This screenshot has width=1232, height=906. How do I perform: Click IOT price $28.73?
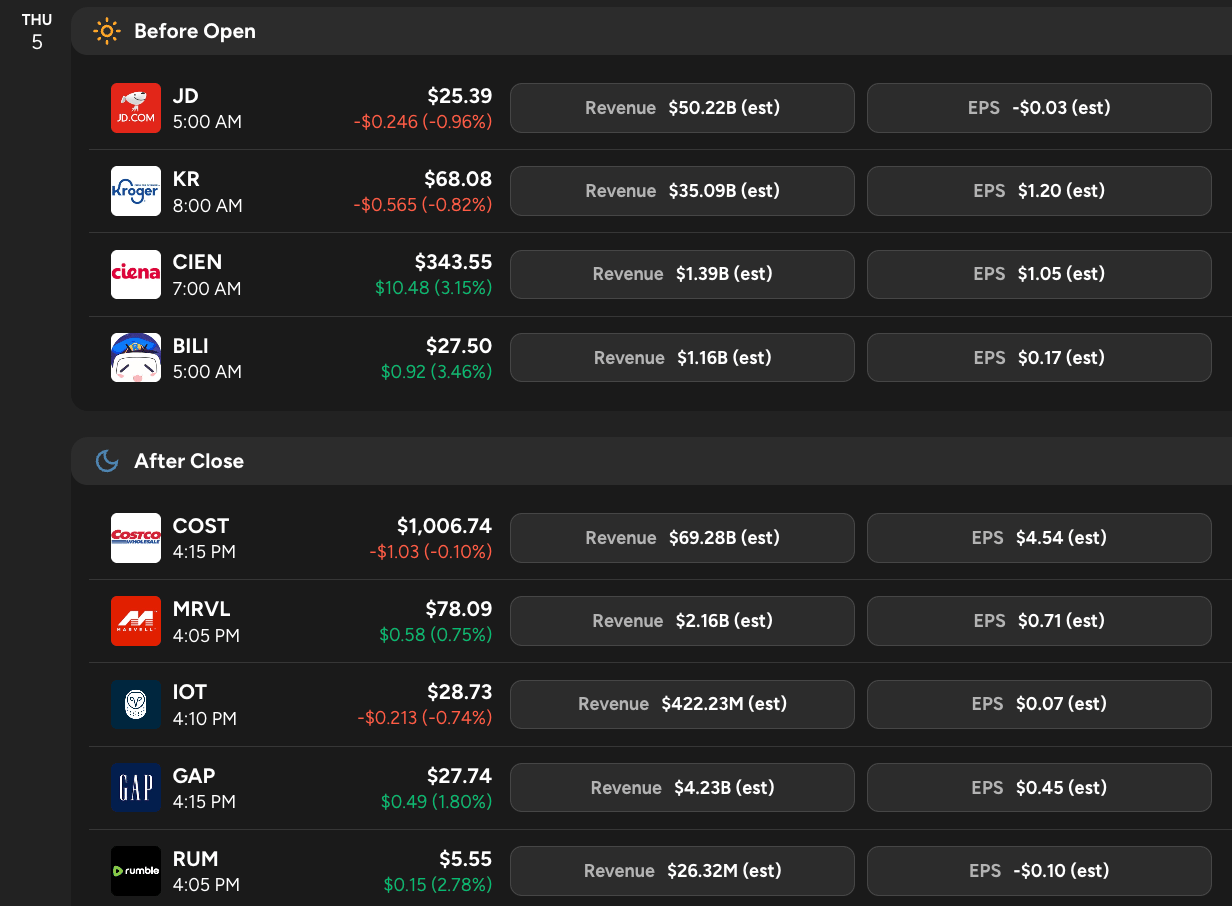point(460,692)
